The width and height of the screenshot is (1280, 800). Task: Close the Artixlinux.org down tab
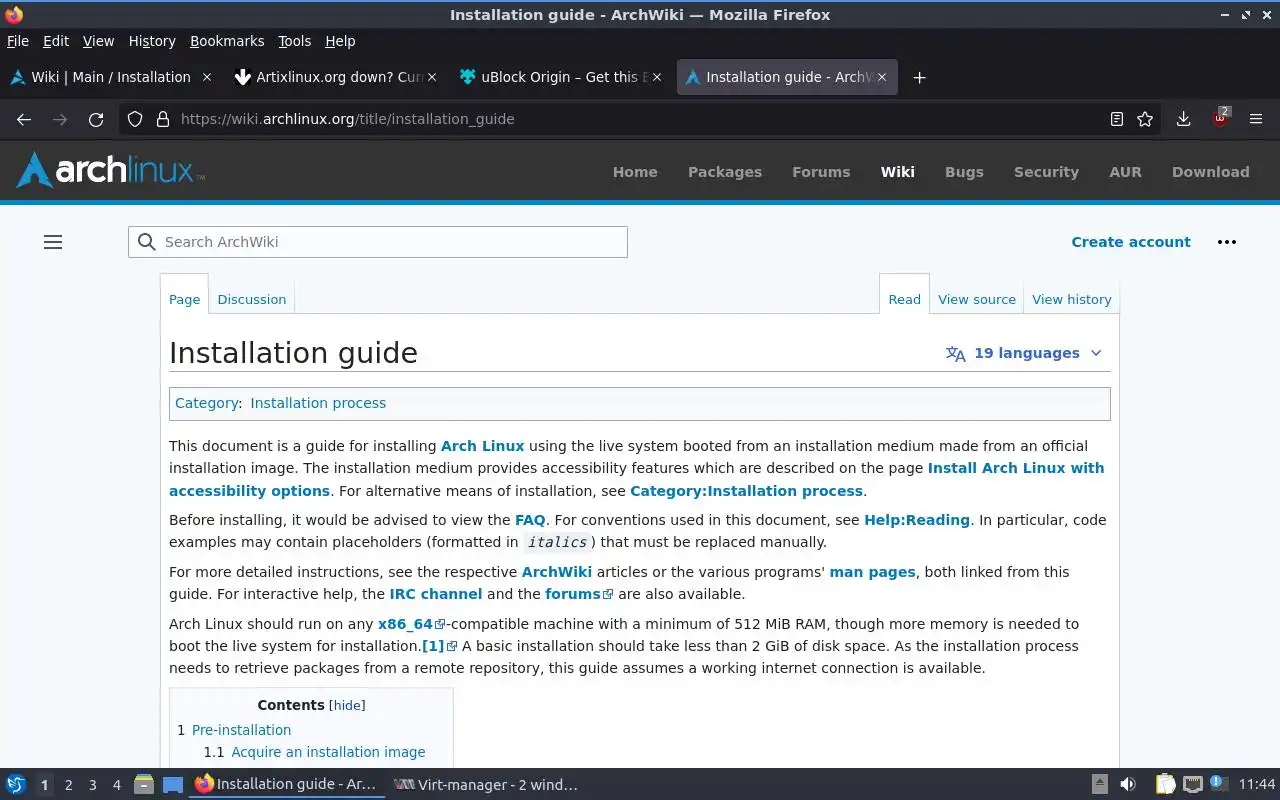(432, 77)
